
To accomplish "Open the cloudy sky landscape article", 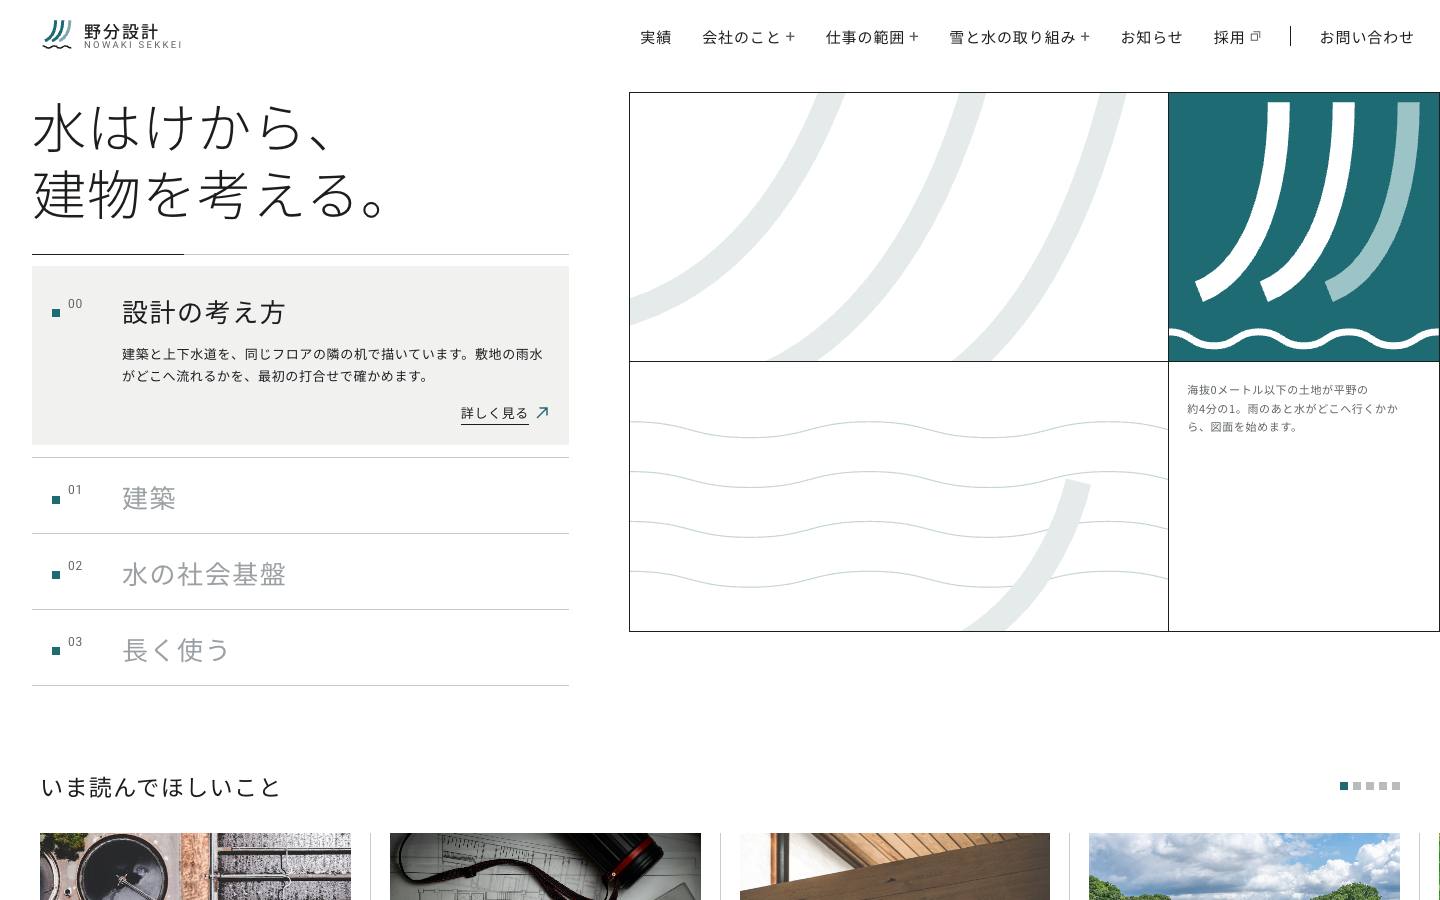I will [x=1244, y=866].
